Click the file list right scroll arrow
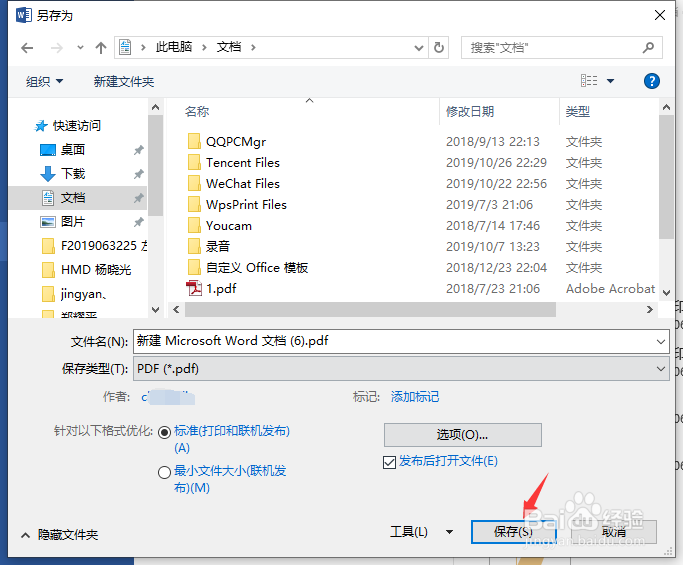This screenshot has width=683, height=565. pos(649,310)
